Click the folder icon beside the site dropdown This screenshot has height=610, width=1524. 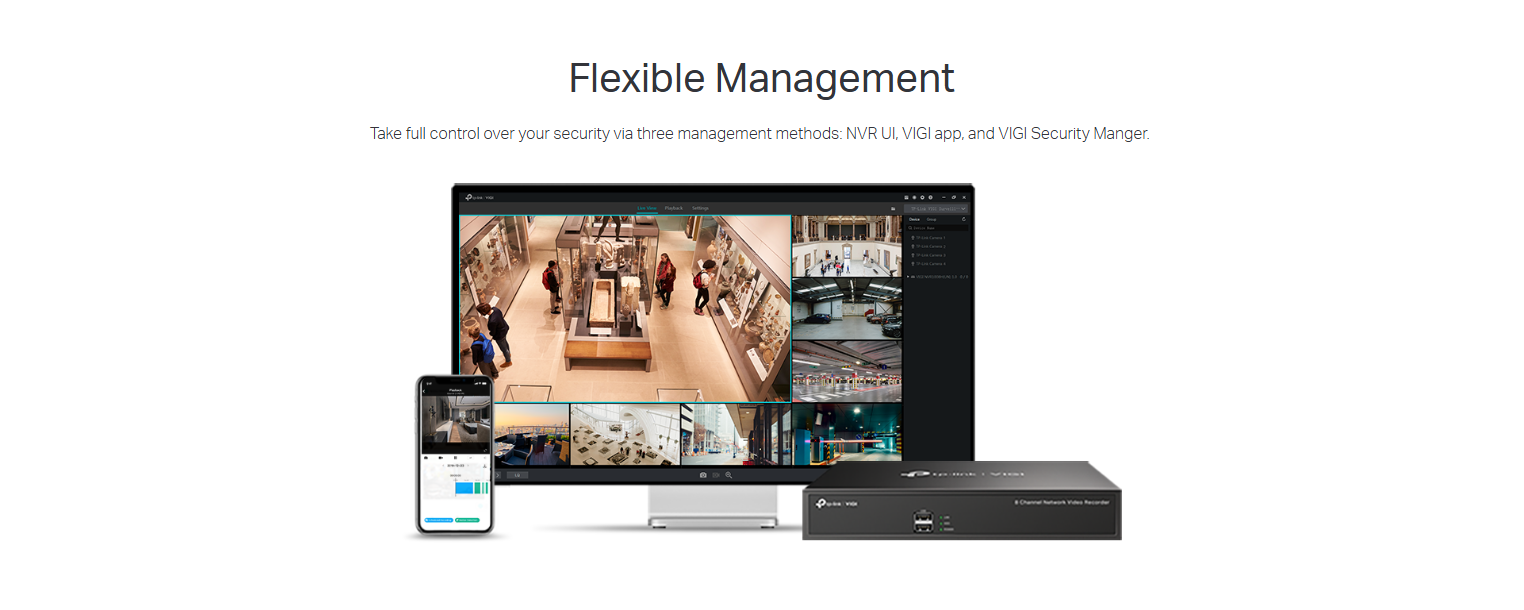(892, 208)
